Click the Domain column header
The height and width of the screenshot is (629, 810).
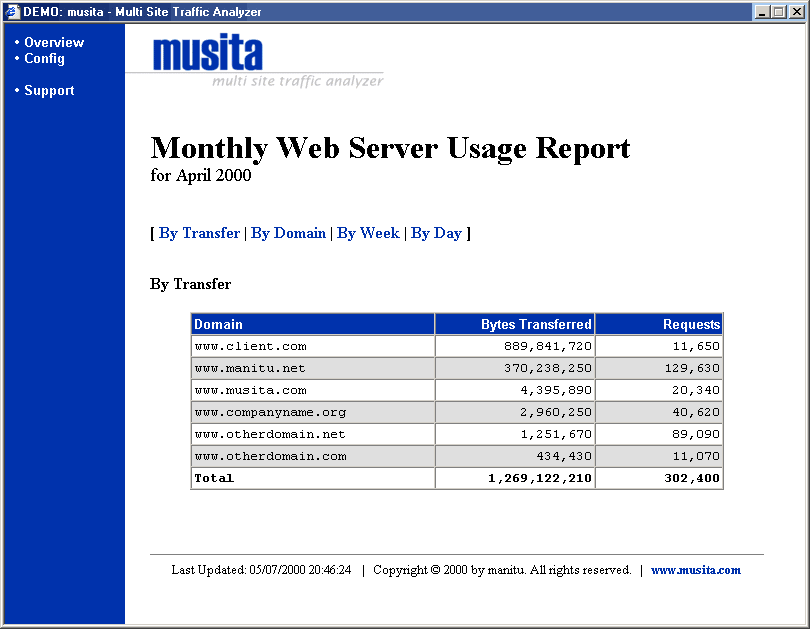point(313,324)
